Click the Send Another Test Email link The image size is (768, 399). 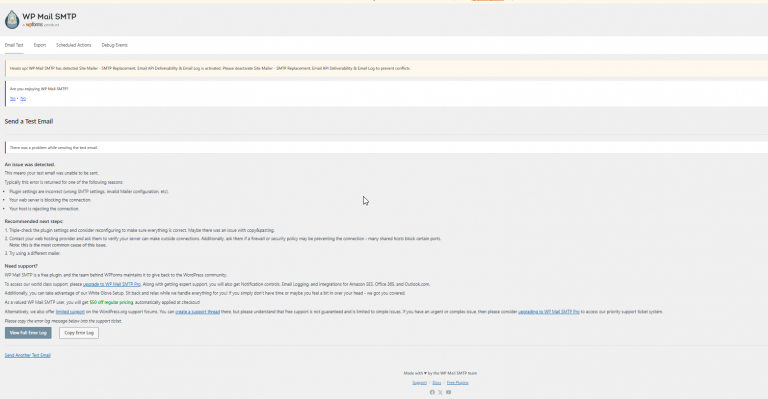pos(27,355)
